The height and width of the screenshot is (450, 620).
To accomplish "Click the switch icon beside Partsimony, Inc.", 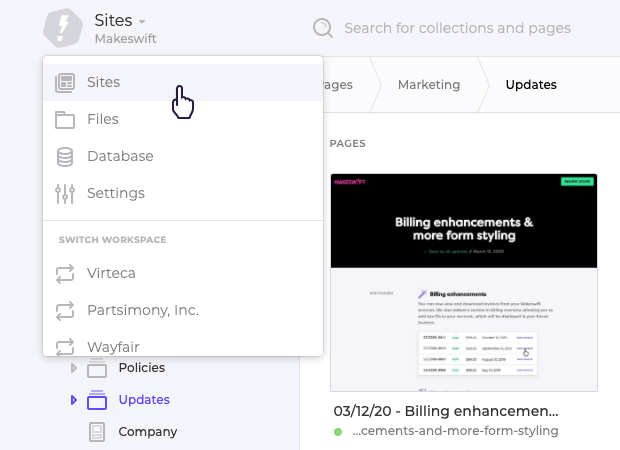I will 65,310.
